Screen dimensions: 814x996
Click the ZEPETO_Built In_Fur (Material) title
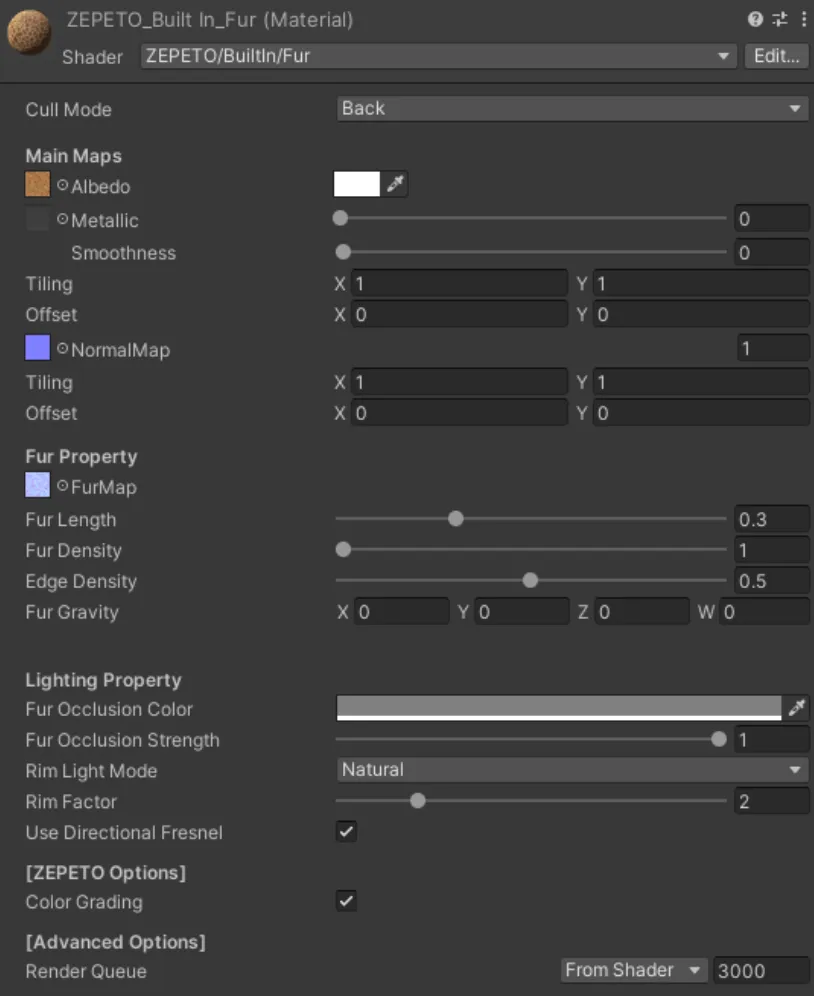tap(210, 20)
